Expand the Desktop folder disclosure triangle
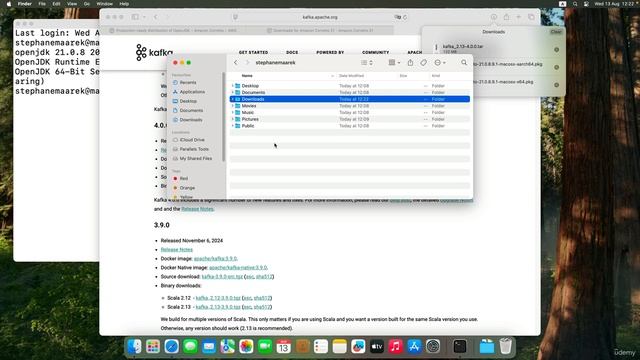This screenshot has height=360, width=640. pyautogui.click(x=233, y=86)
